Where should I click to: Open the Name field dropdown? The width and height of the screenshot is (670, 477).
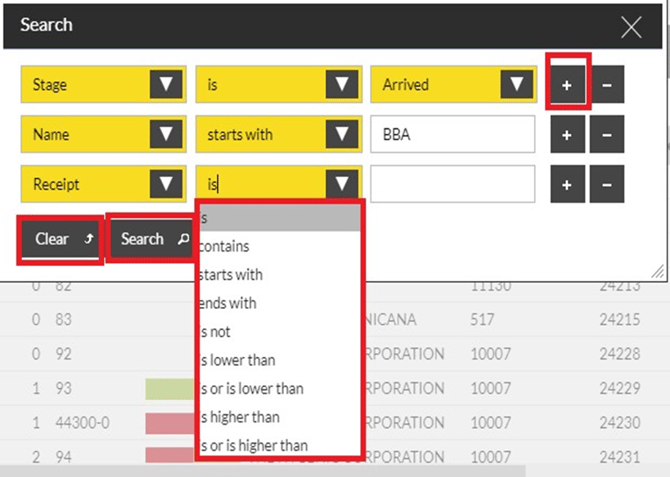(165, 134)
